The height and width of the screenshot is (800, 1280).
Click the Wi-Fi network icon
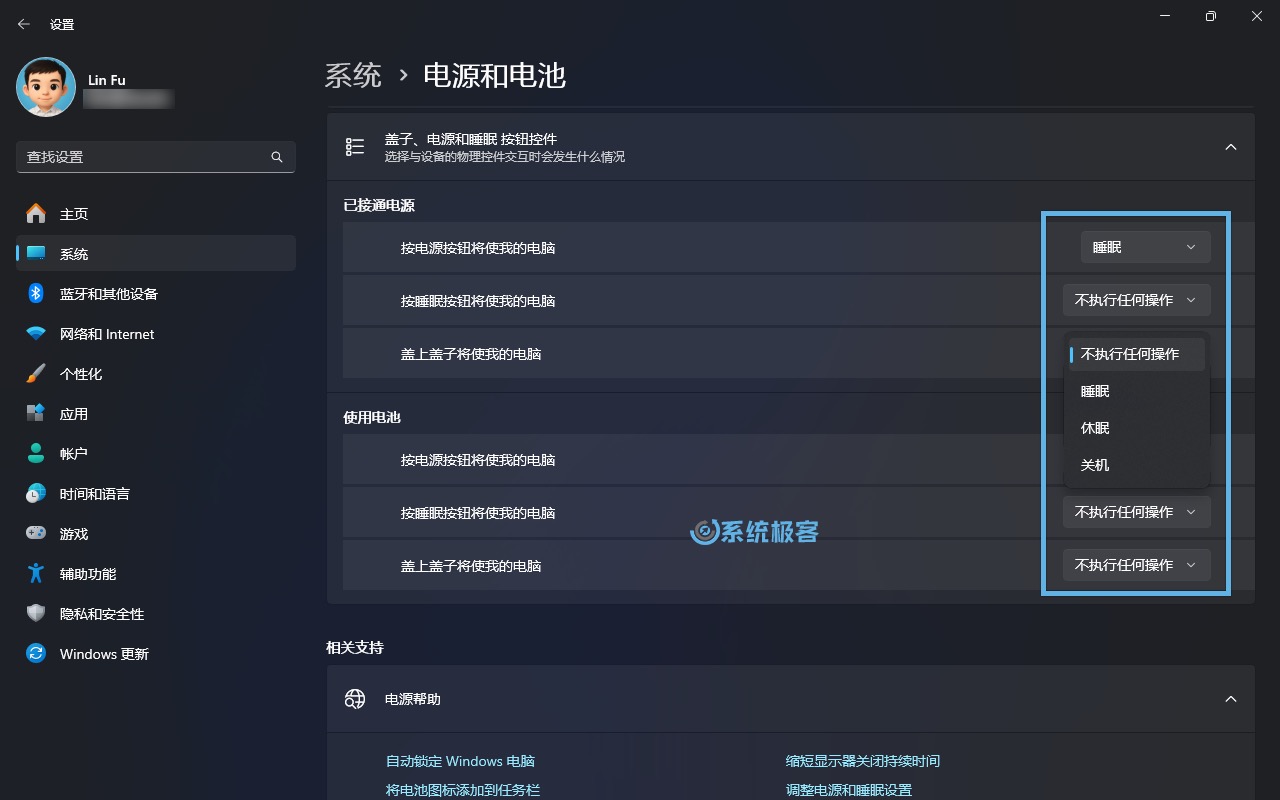tap(36, 333)
